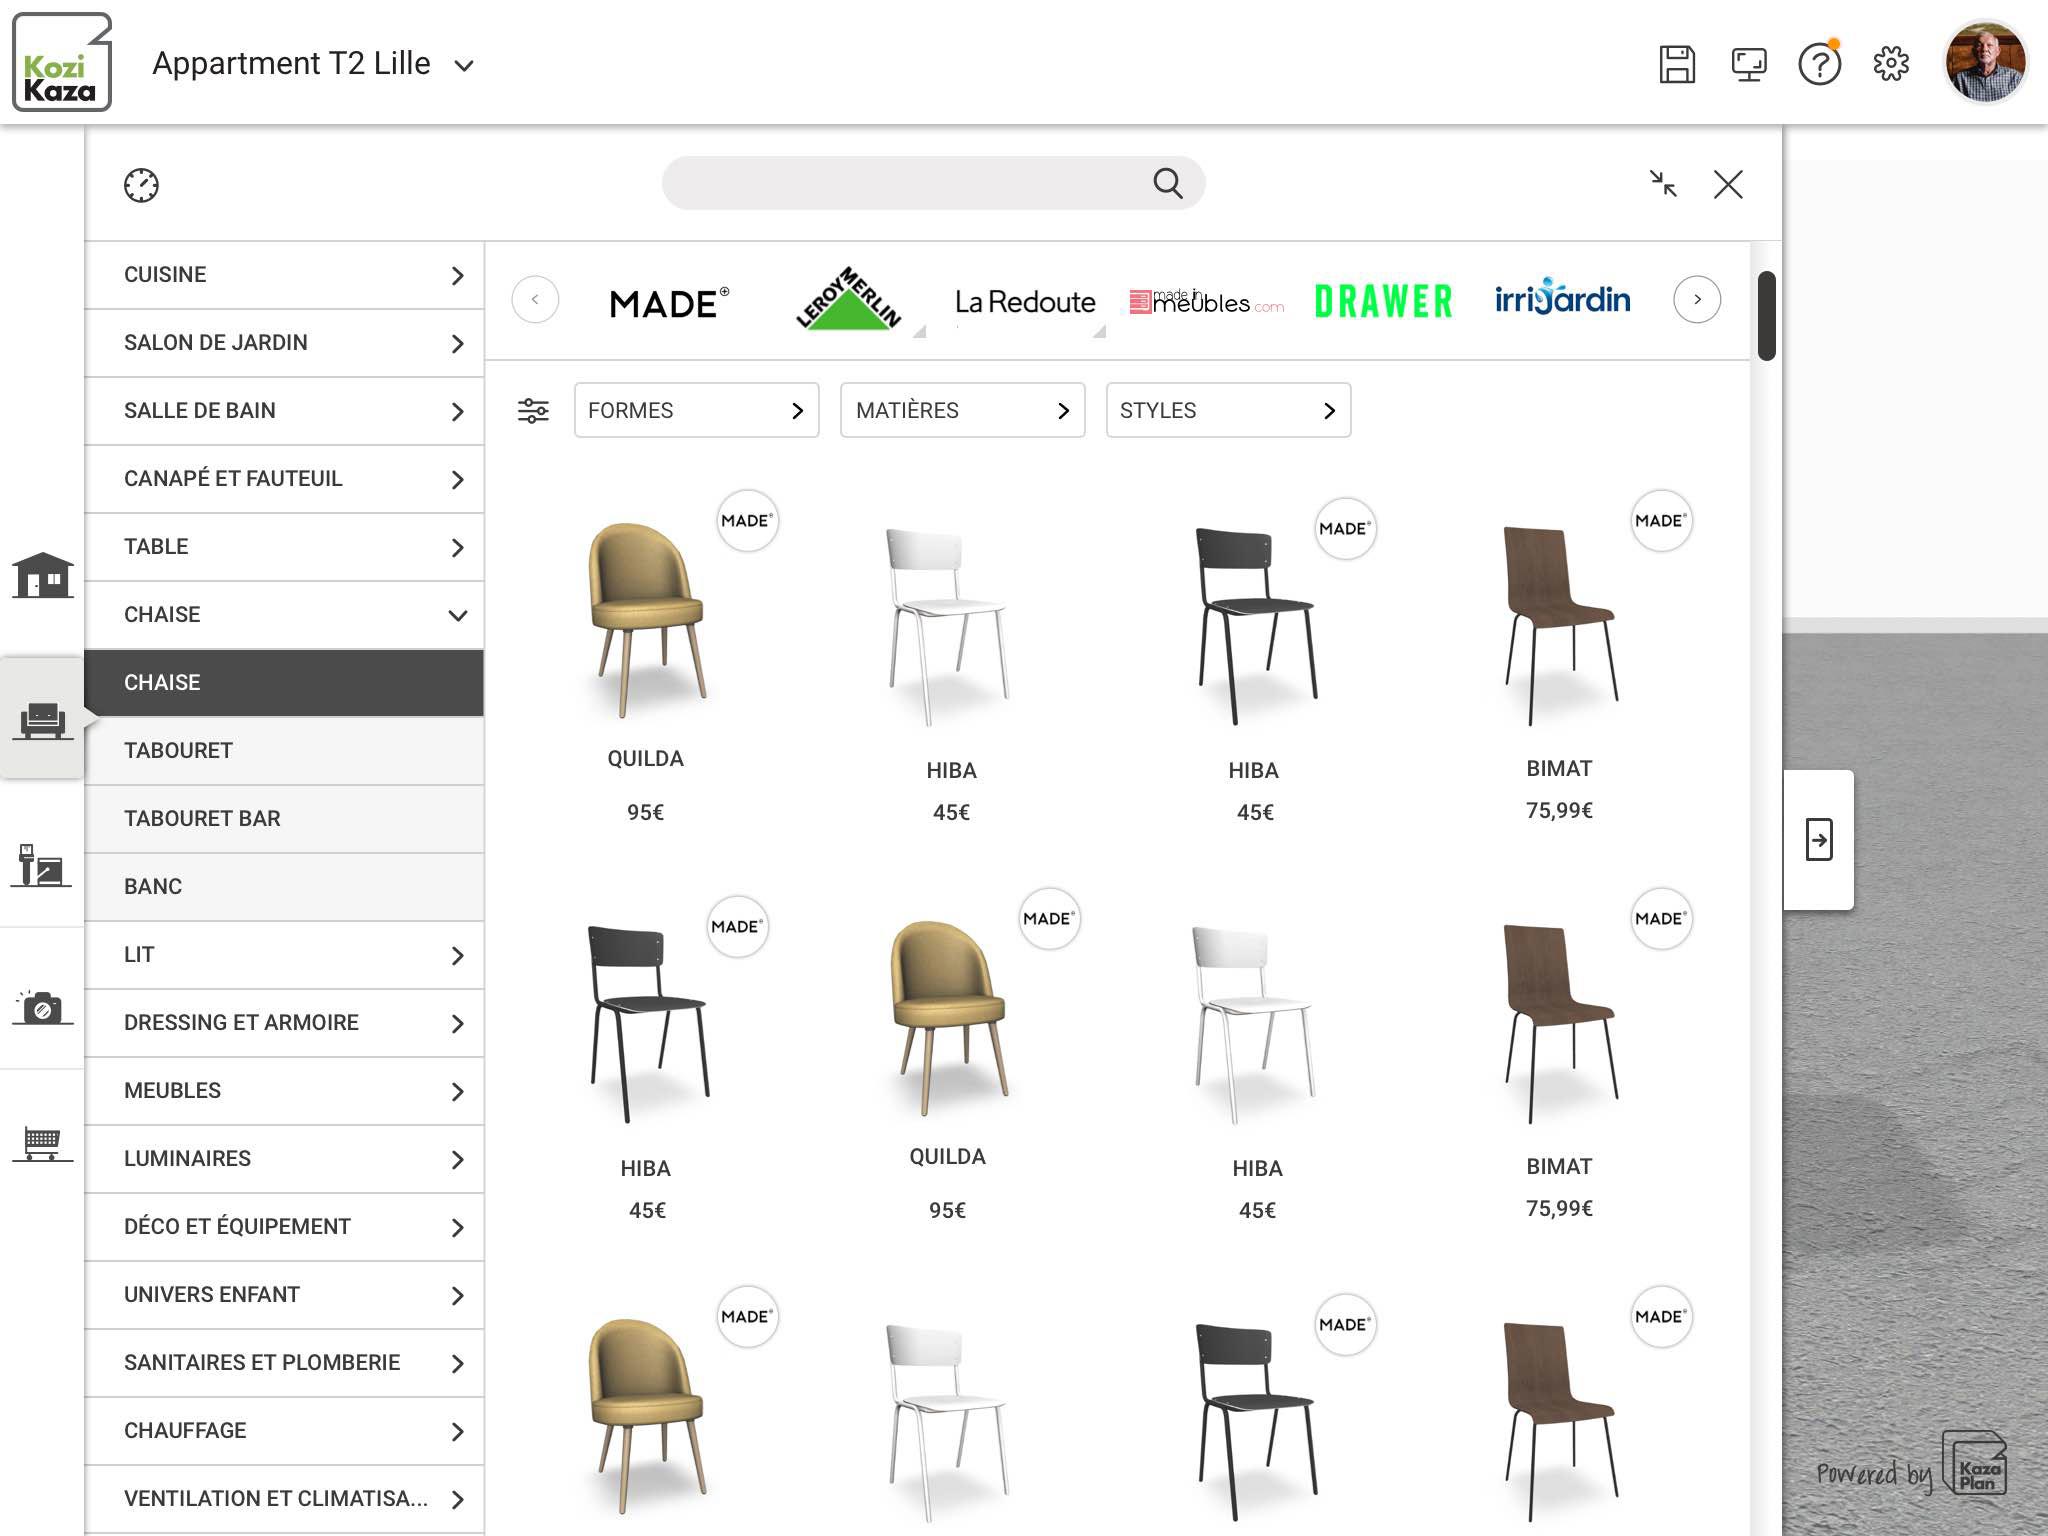Select the TABOURET BAR subcategory

(284, 819)
